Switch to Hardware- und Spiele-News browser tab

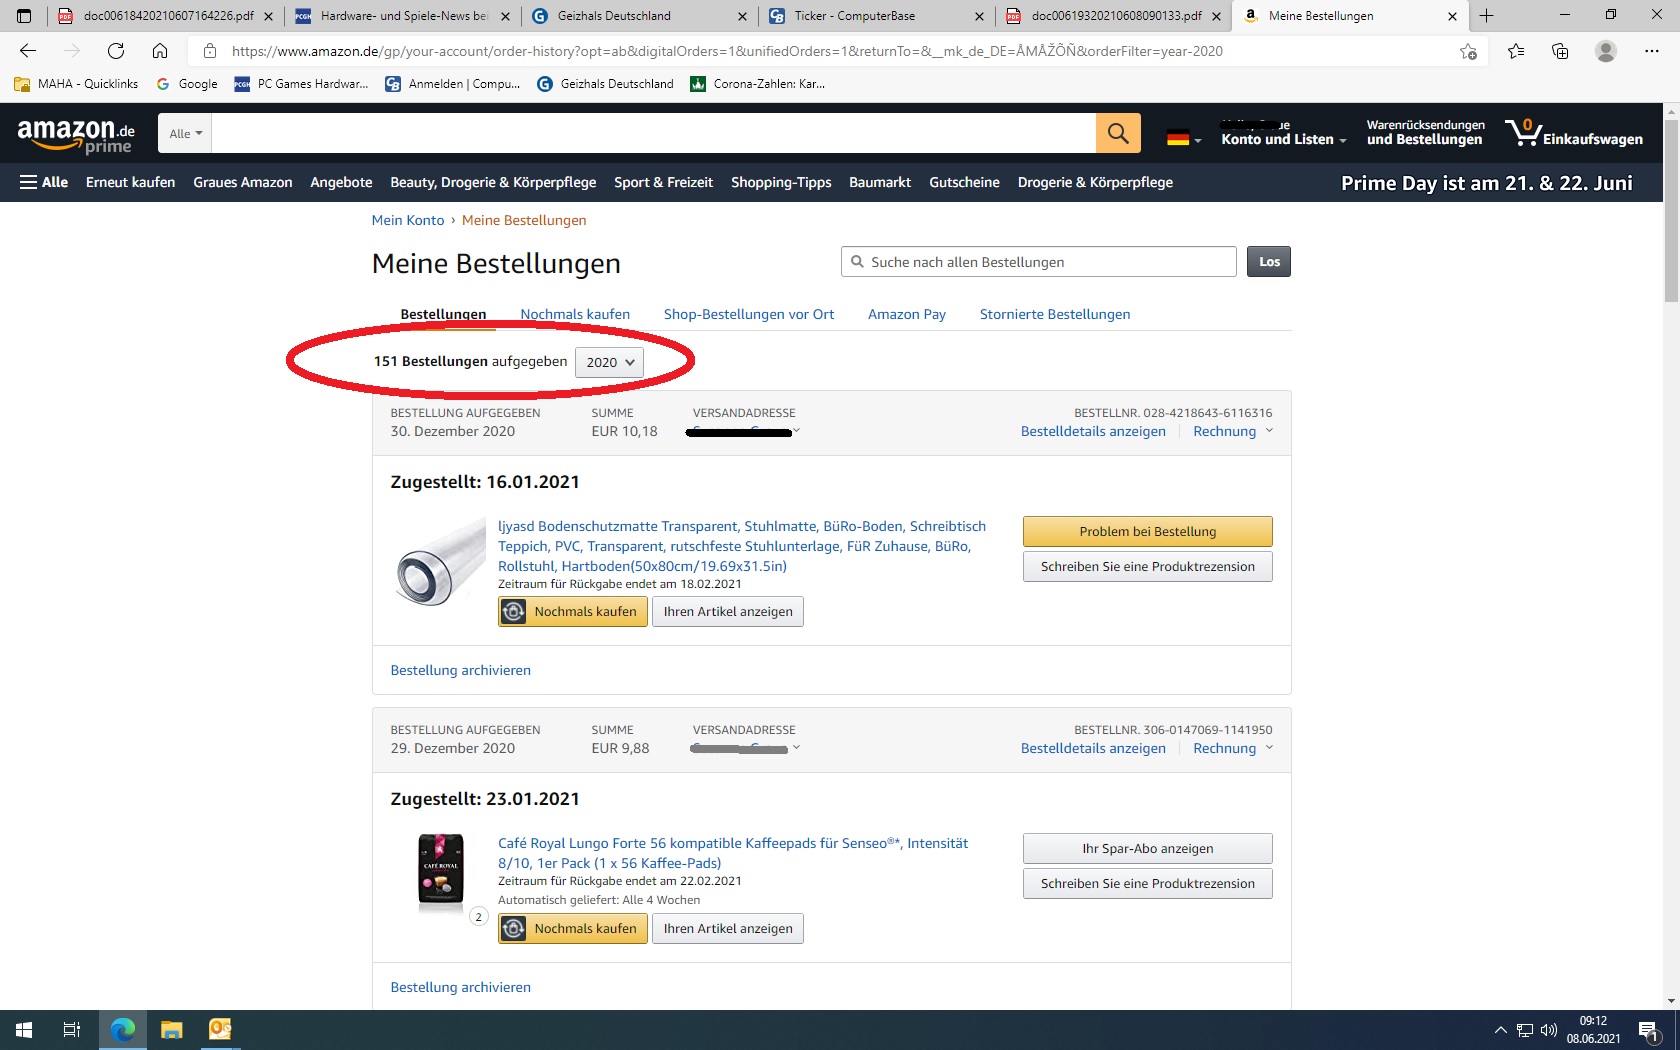(402, 16)
